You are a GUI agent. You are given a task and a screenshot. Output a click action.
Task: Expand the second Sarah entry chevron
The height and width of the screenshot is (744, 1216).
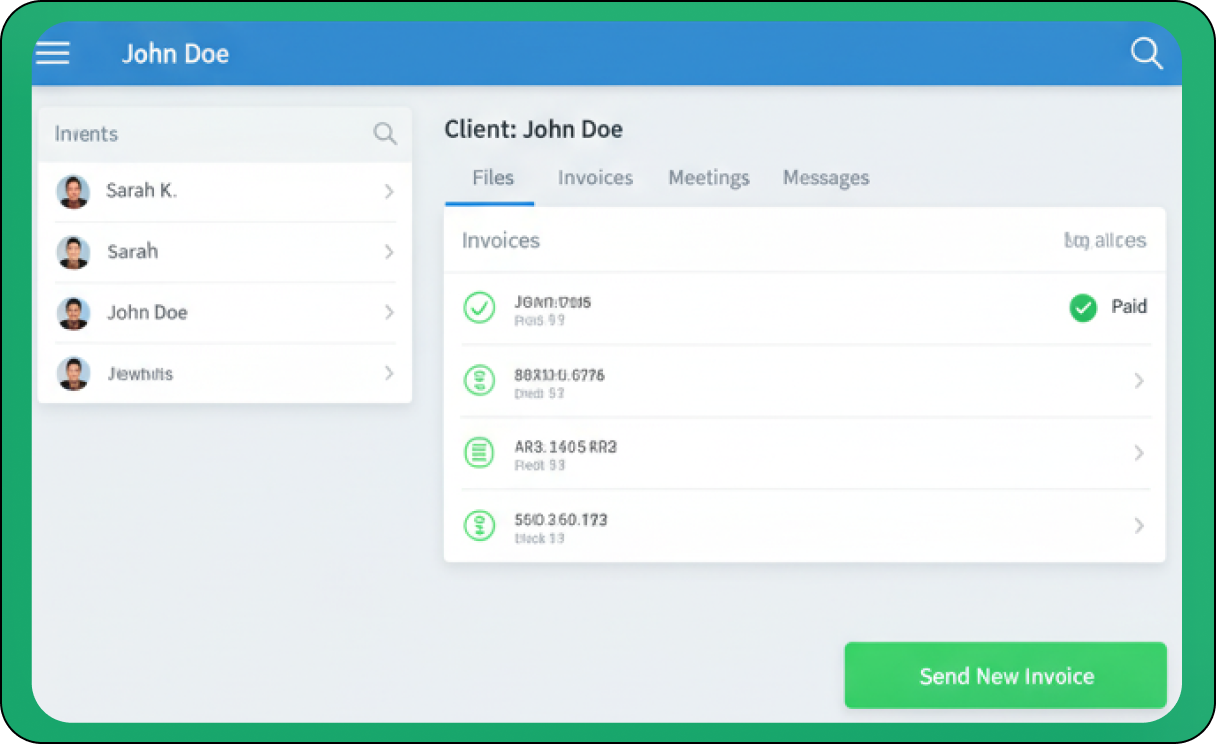389,252
